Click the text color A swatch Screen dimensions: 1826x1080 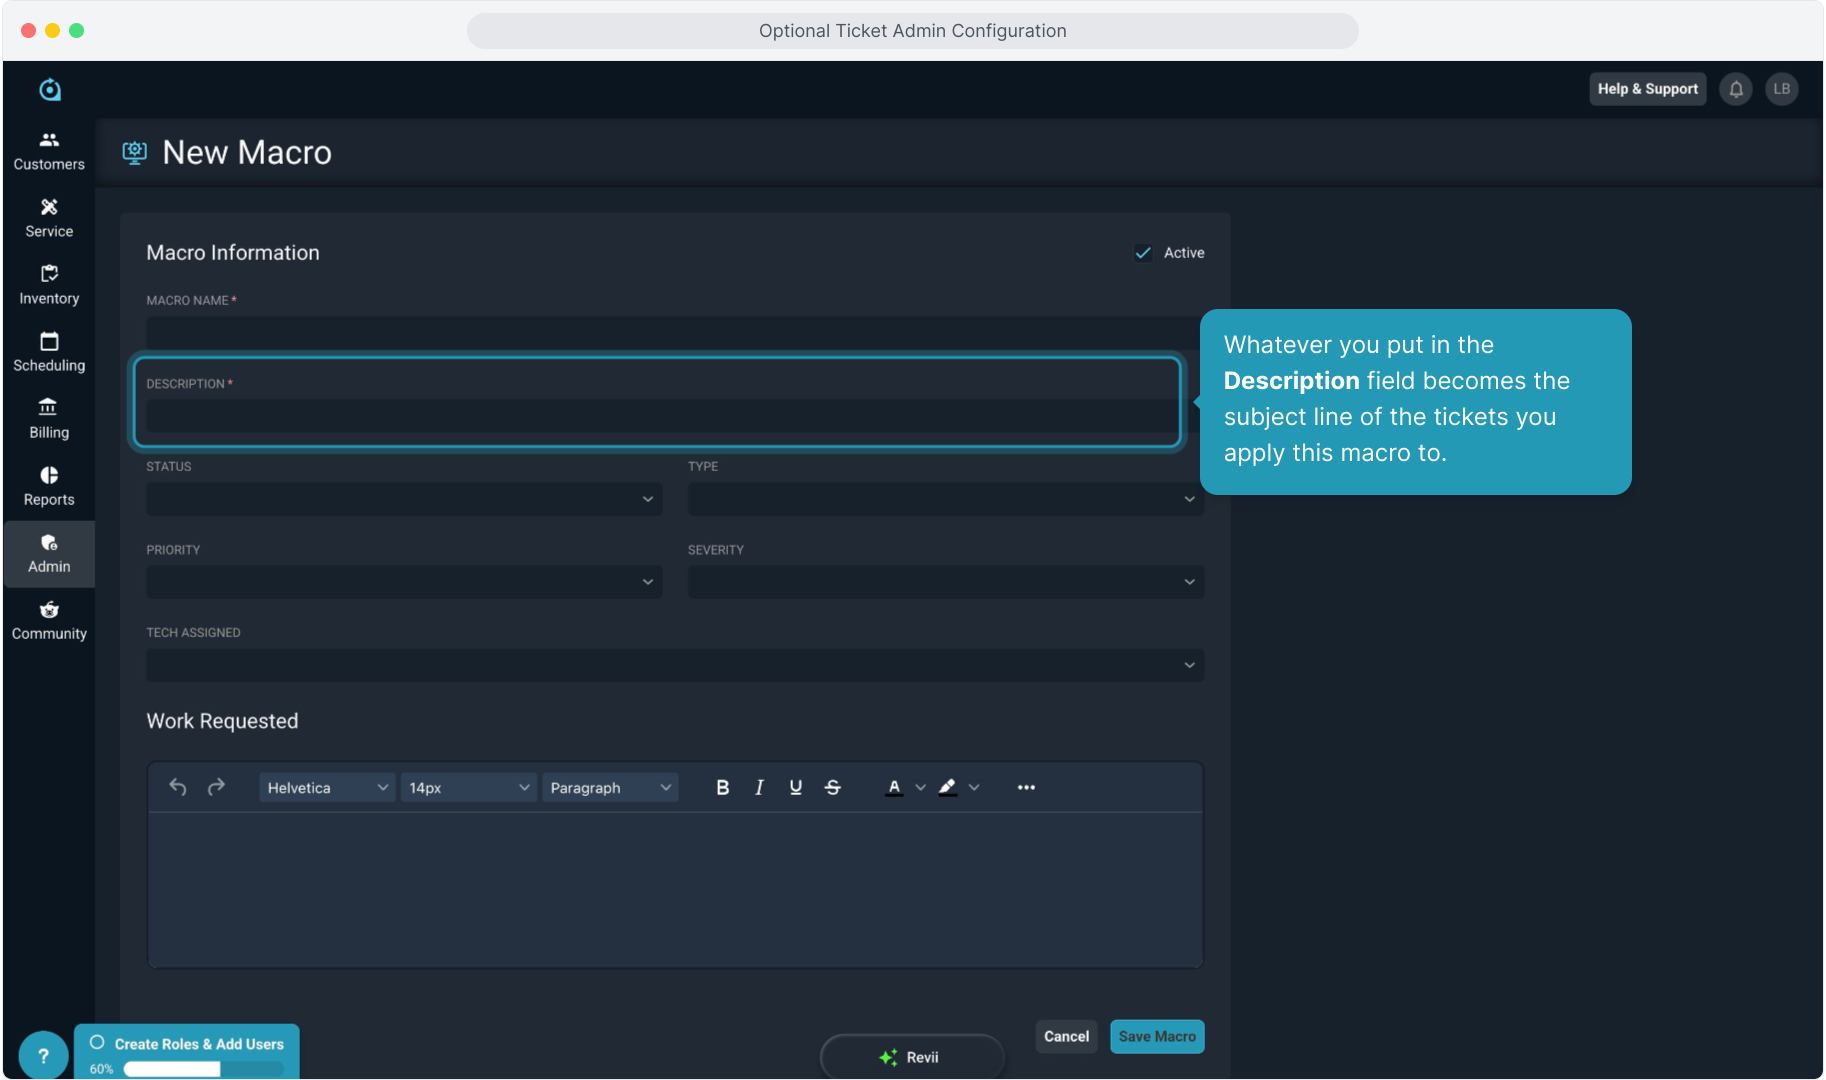coord(894,788)
